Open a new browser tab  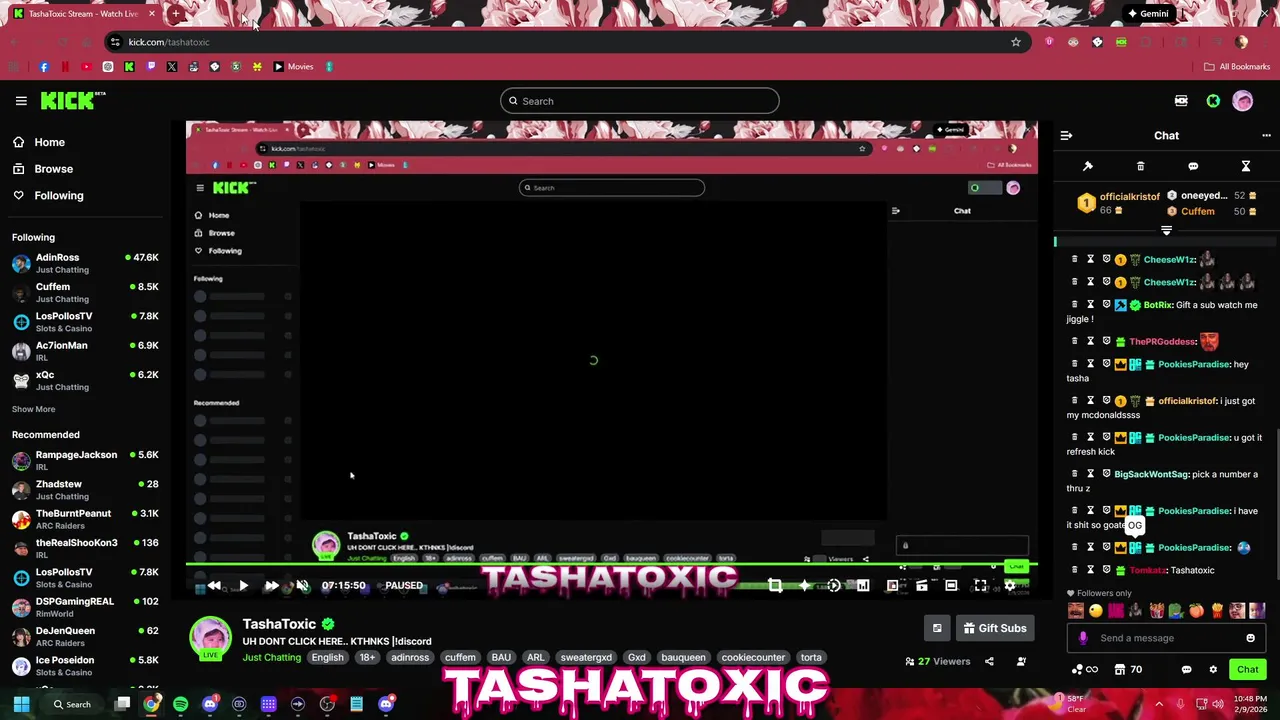[175, 14]
